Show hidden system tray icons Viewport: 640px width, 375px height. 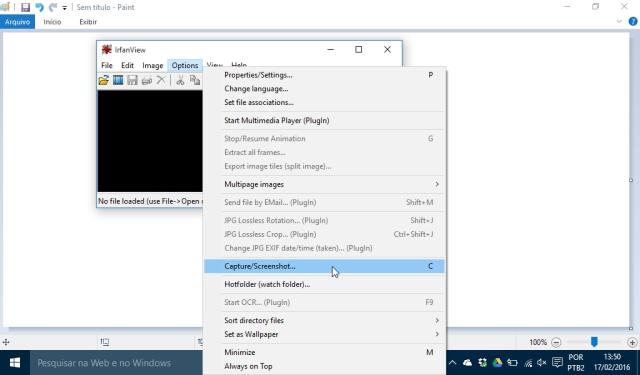coord(452,362)
